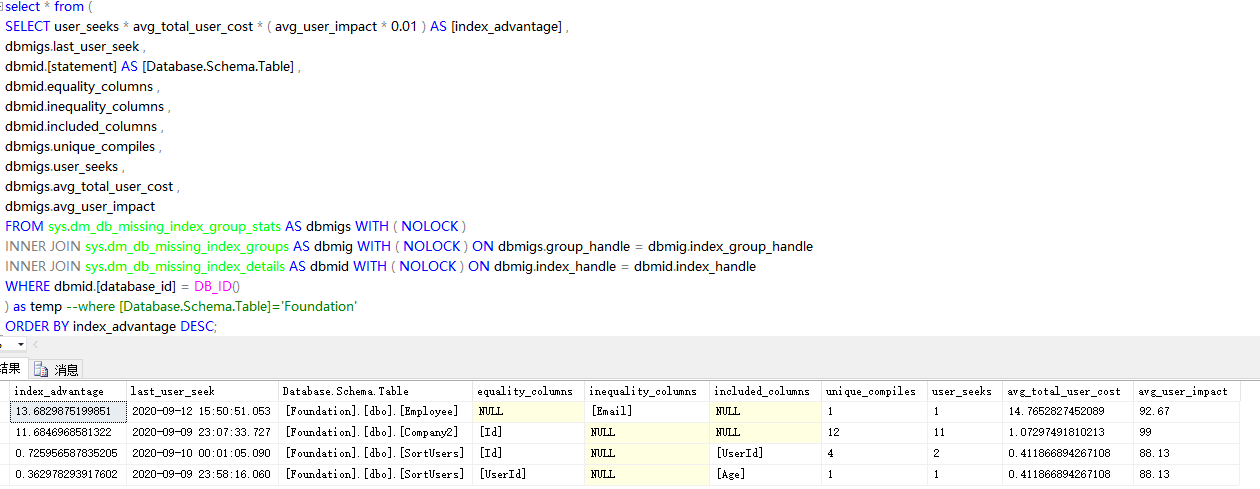This screenshot has height=489, width=1260.
Task: Select the user_seeks value 11
Action: (964, 432)
